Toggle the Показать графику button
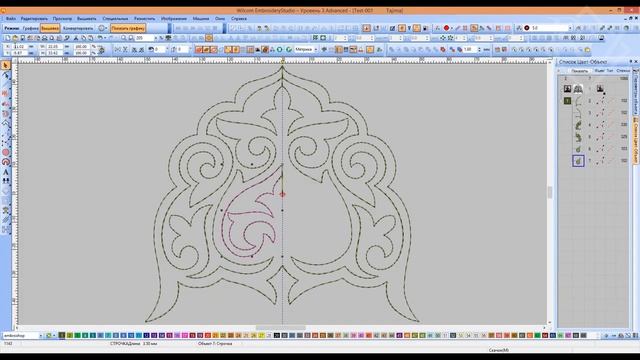This screenshot has height=360, width=640. pyautogui.click(x=128, y=28)
